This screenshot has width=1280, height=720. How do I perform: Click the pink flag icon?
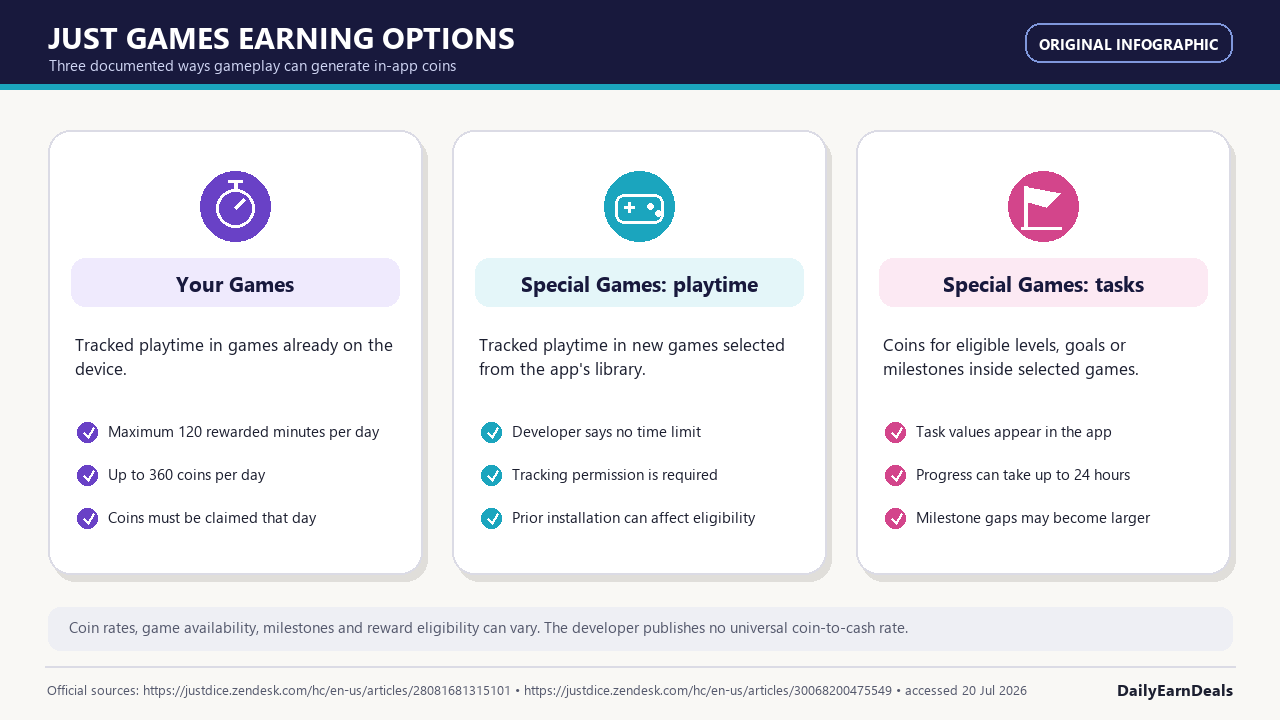tap(1043, 206)
